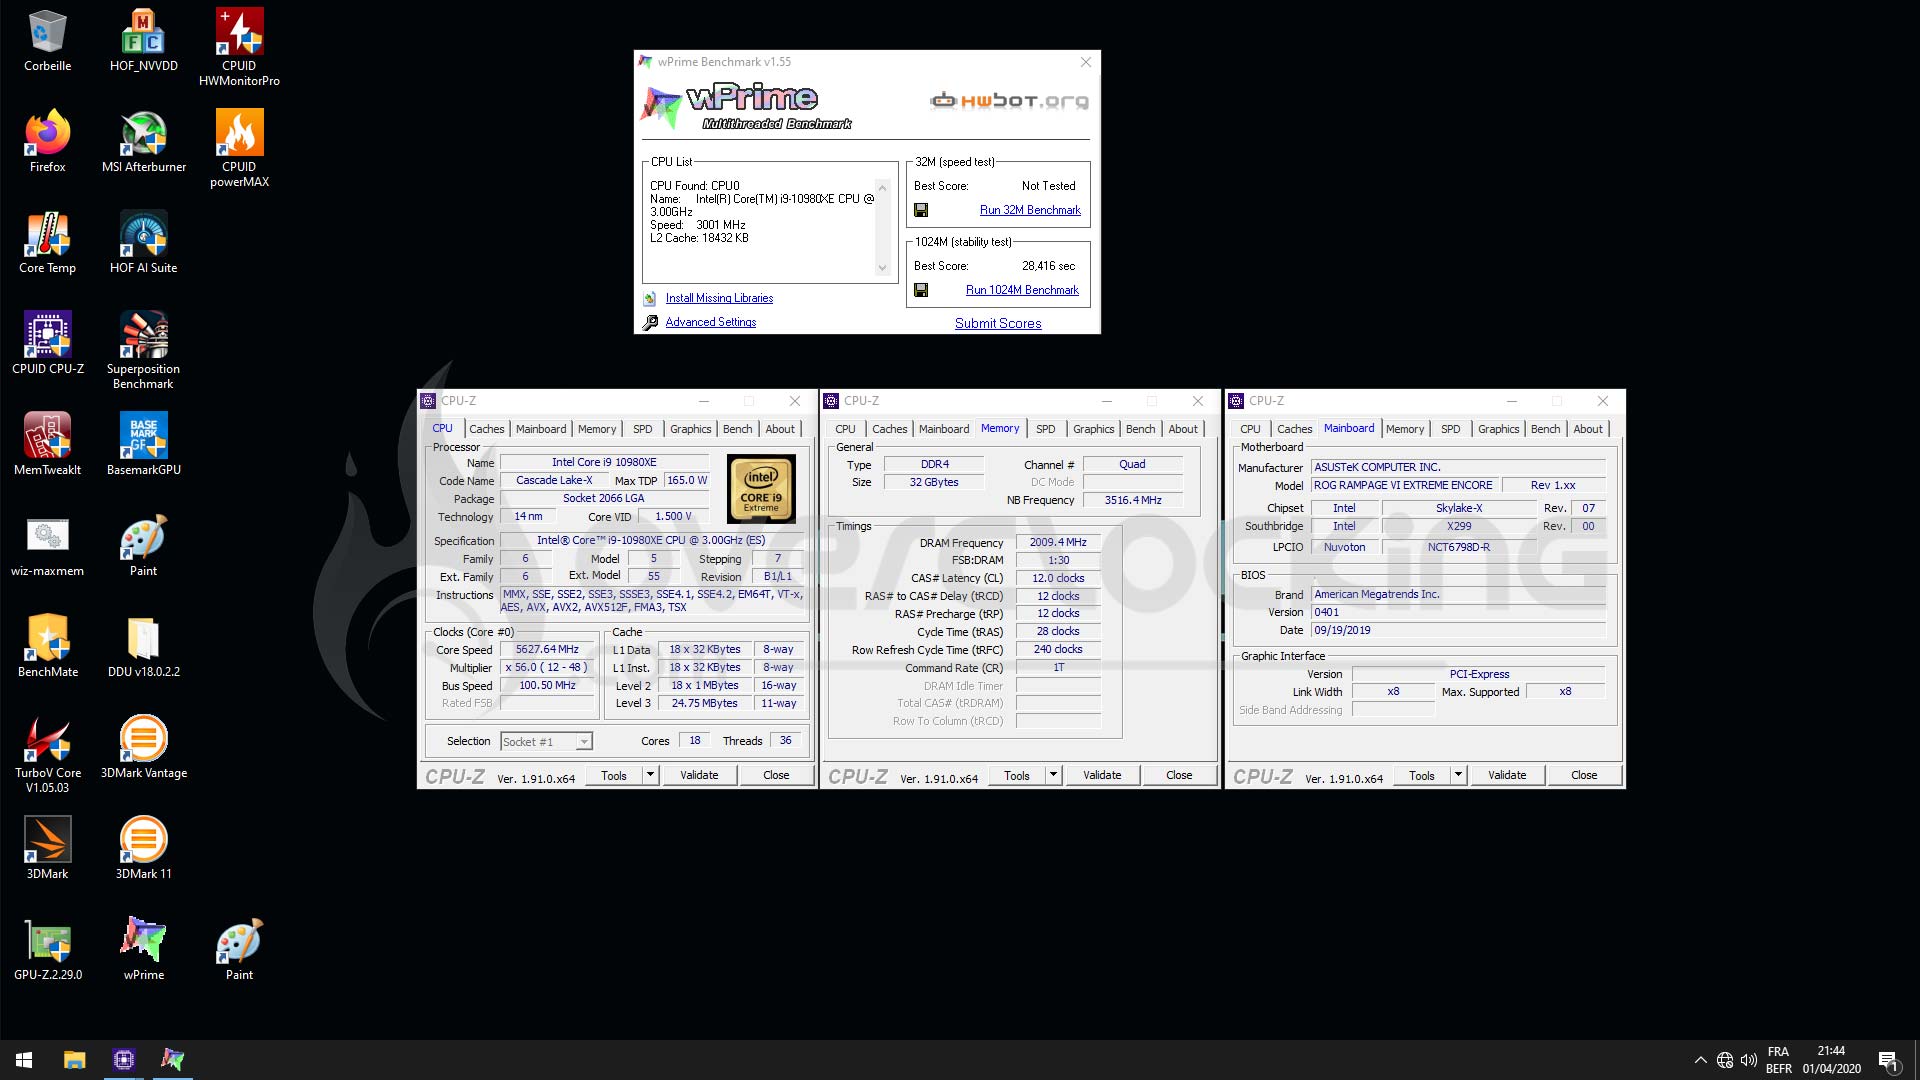Open Advanced Settings link in wPrime

(711, 322)
